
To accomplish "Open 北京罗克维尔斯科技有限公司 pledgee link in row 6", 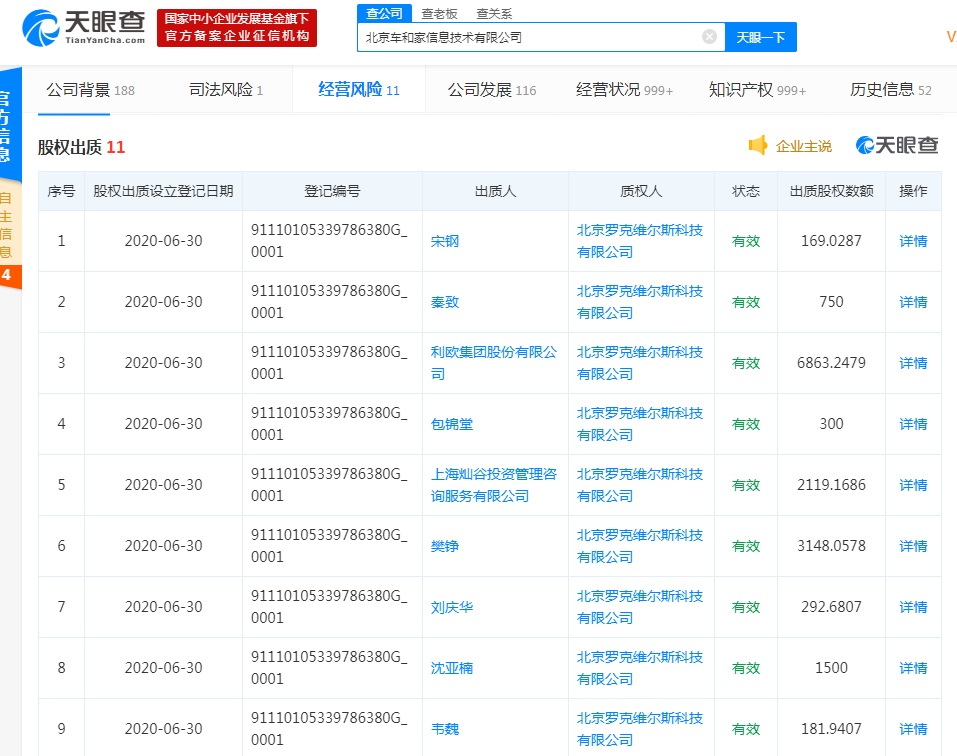I will click(x=640, y=546).
